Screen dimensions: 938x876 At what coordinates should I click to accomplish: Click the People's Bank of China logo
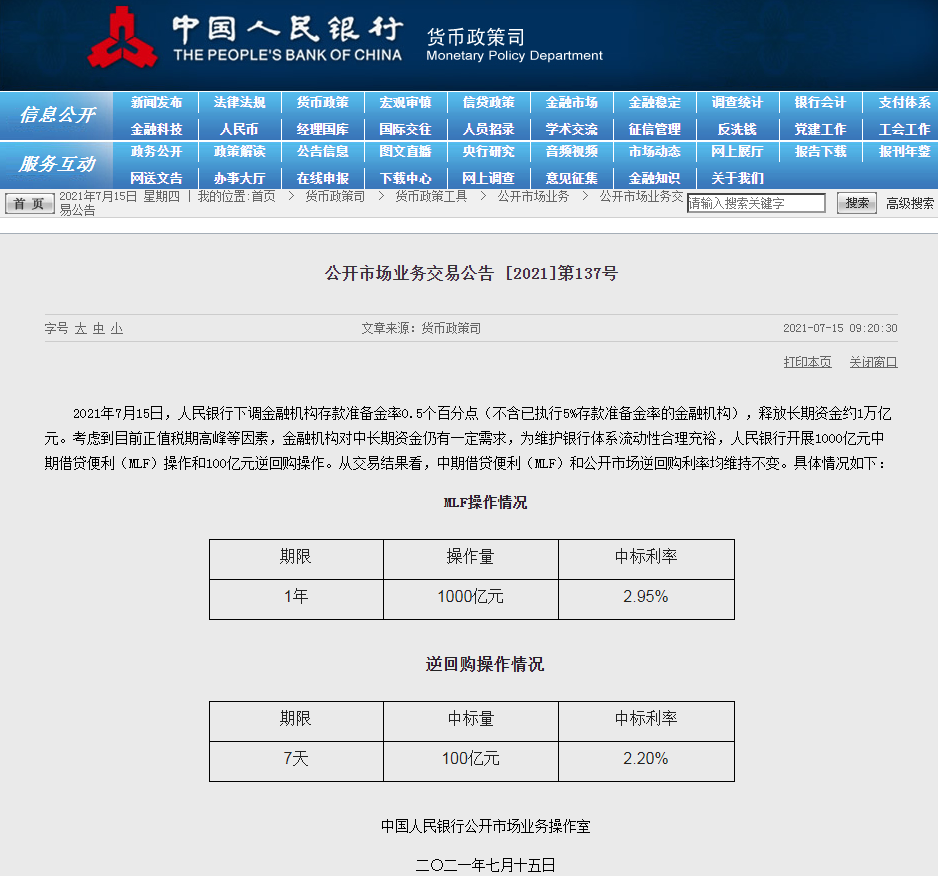click(x=122, y=38)
